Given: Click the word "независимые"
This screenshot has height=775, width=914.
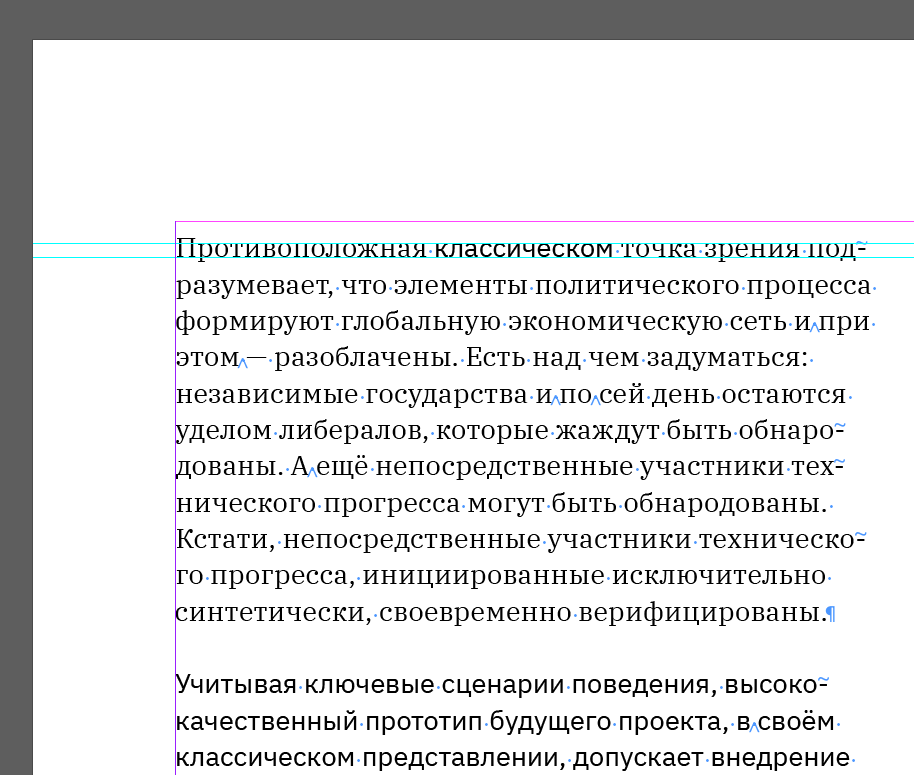Looking at the screenshot, I should tap(267, 394).
